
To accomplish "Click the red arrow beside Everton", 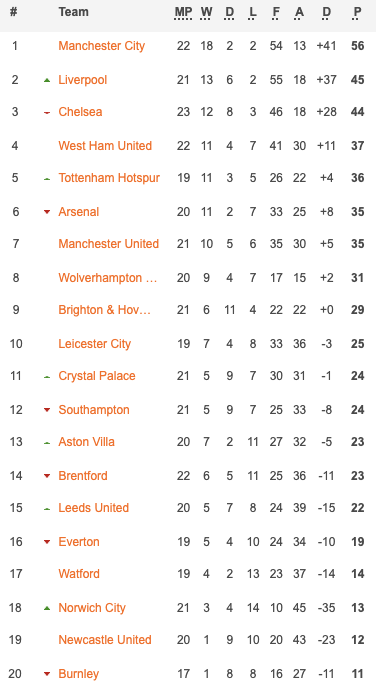I will [47, 542].
